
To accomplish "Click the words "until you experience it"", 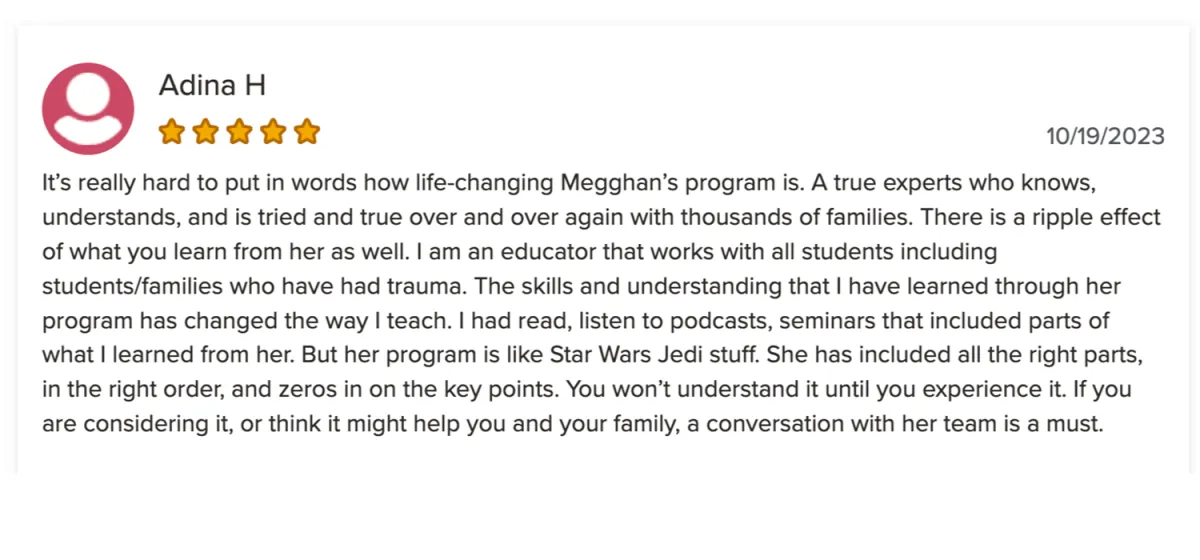I will coord(1016,389).
